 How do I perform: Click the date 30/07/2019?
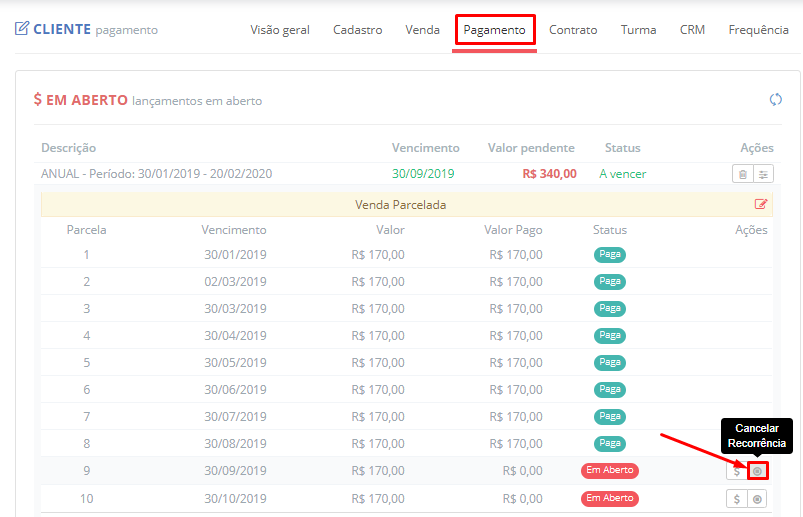click(x=235, y=417)
